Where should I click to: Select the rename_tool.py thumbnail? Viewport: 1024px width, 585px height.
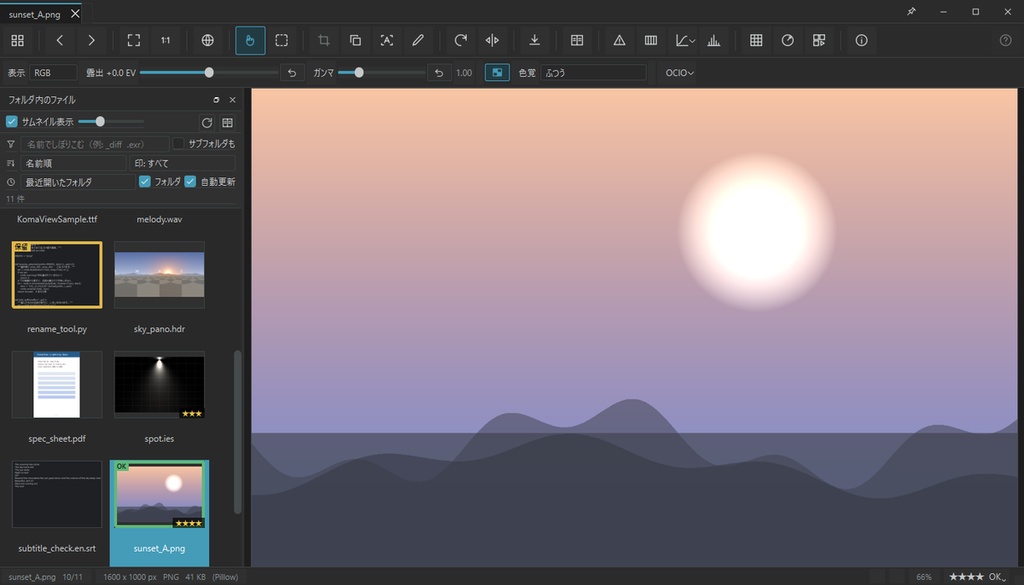tap(57, 275)
